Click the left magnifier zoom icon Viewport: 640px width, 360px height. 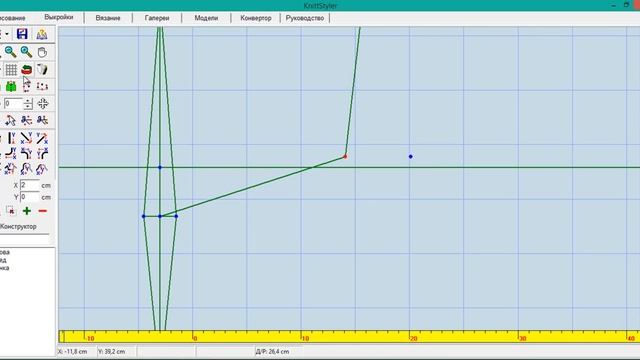tap(11, 52)
